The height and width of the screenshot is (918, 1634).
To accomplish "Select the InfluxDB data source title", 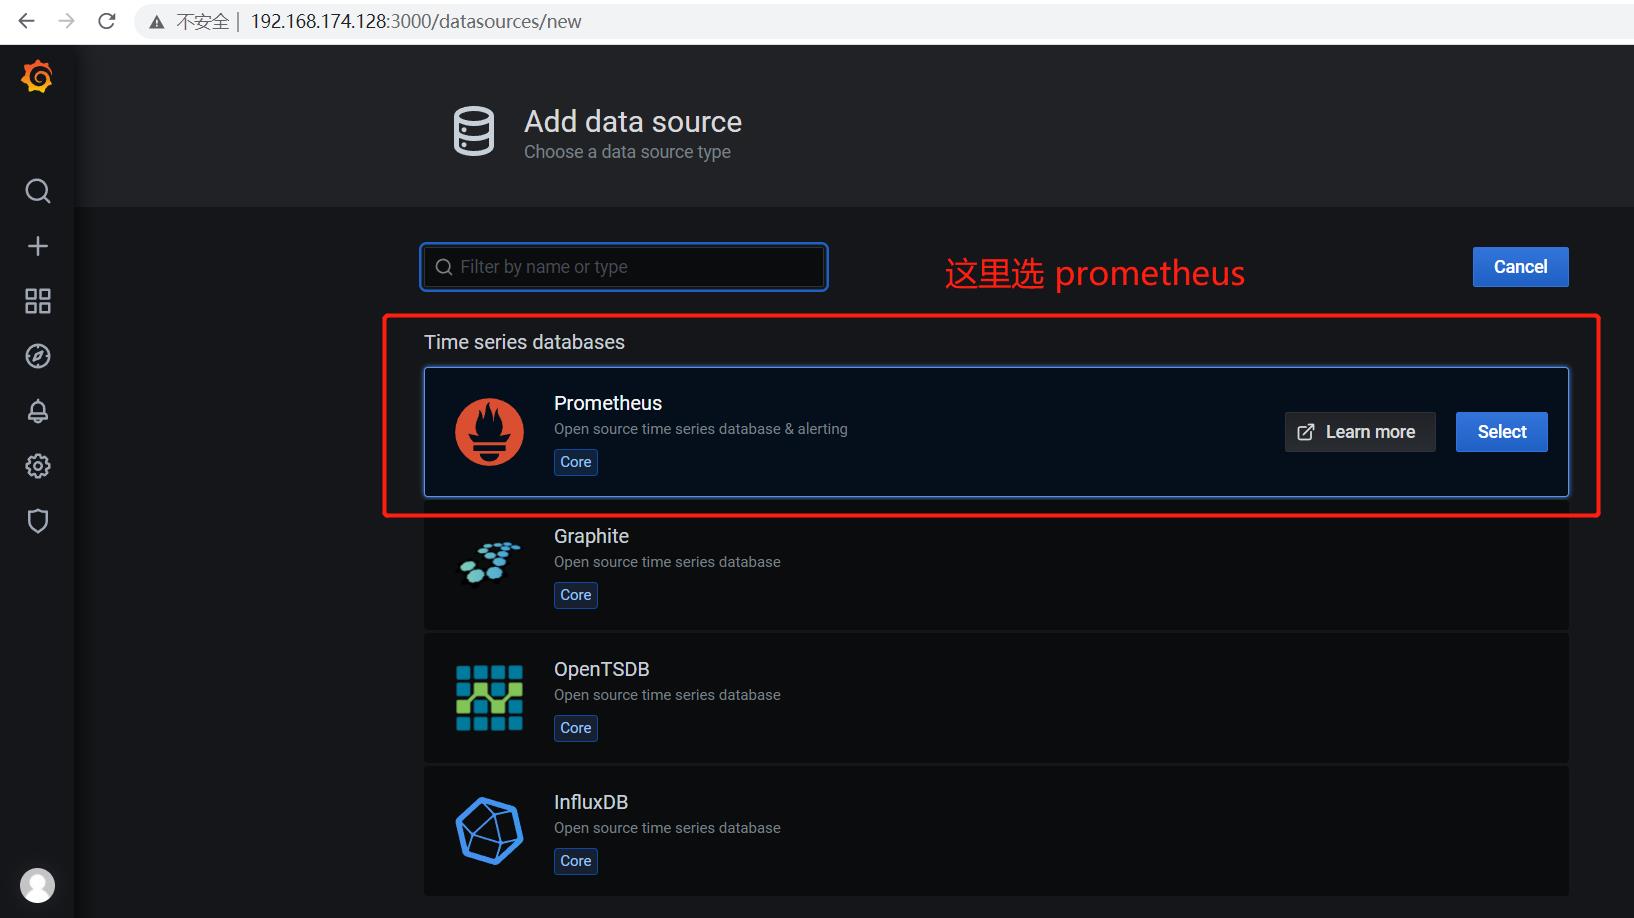I will tap(591, 802).
